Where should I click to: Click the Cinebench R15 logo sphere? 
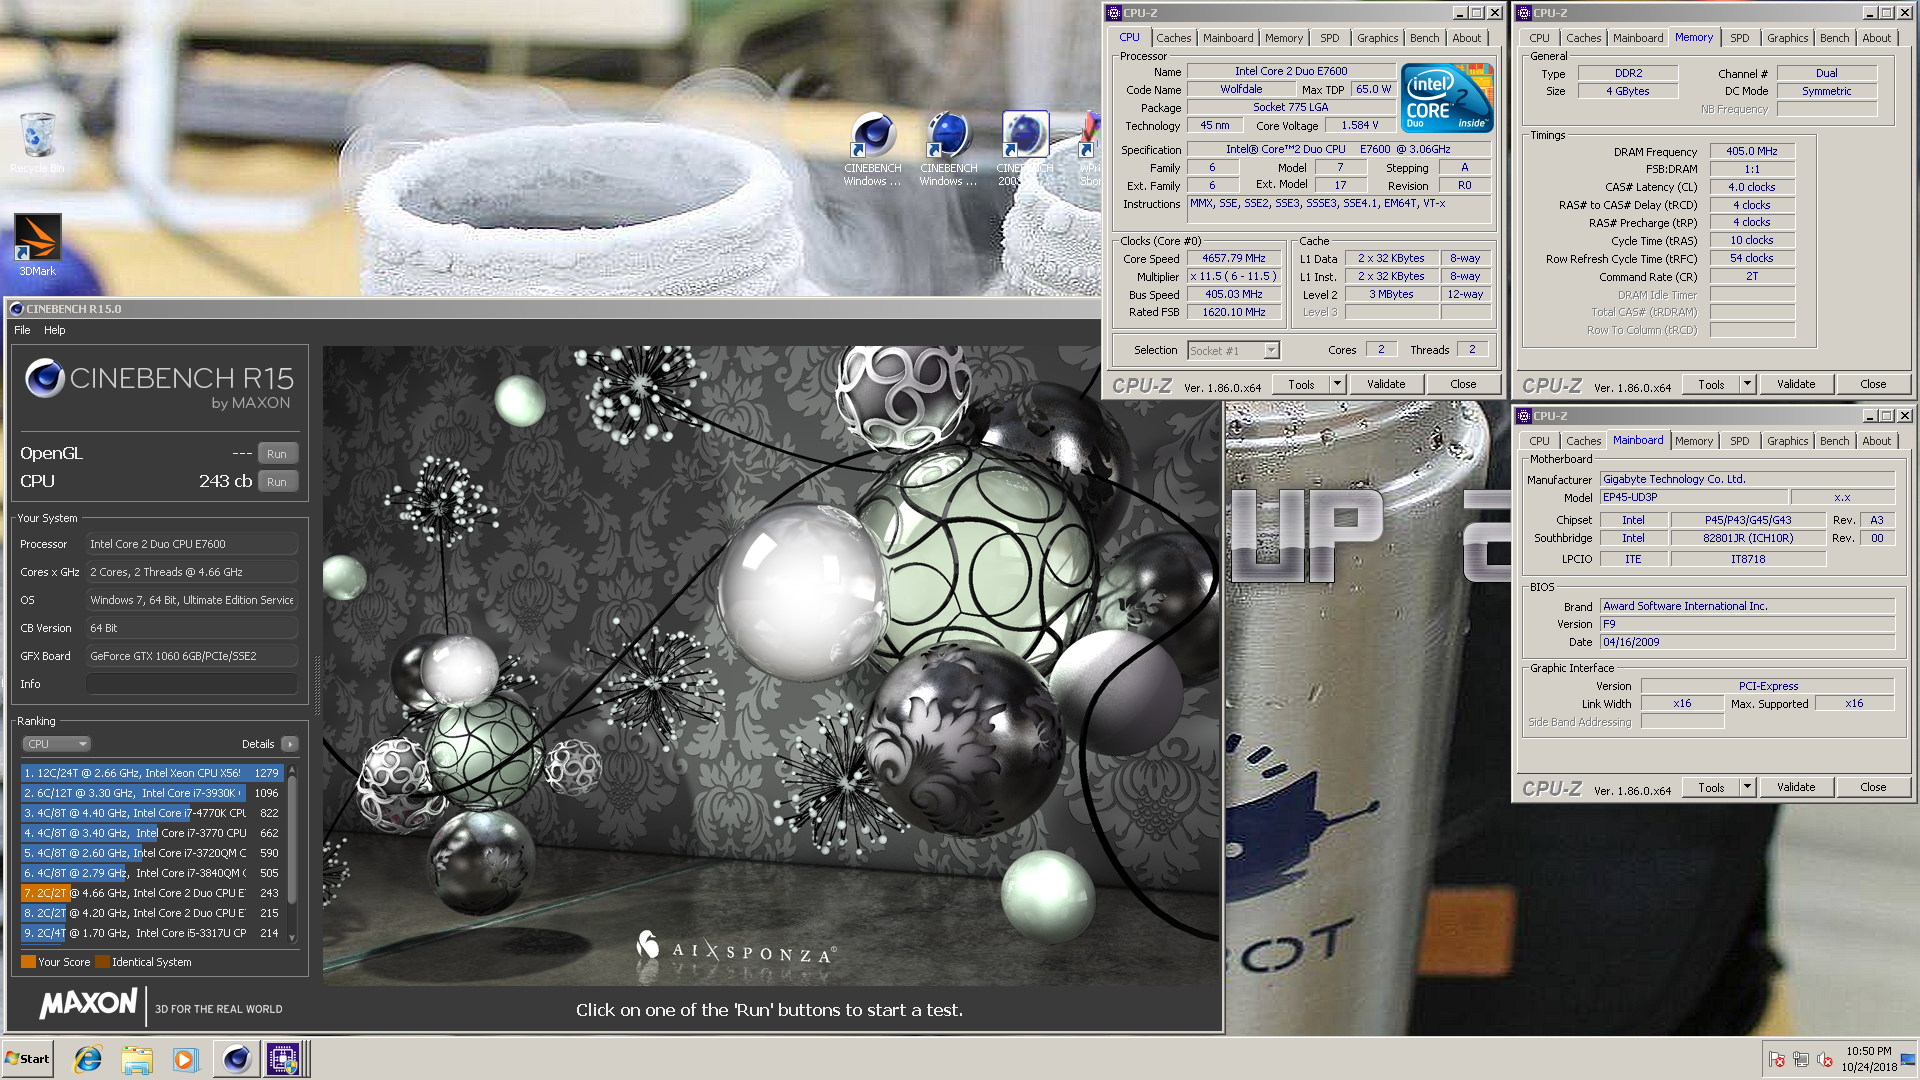click(45, 379)
